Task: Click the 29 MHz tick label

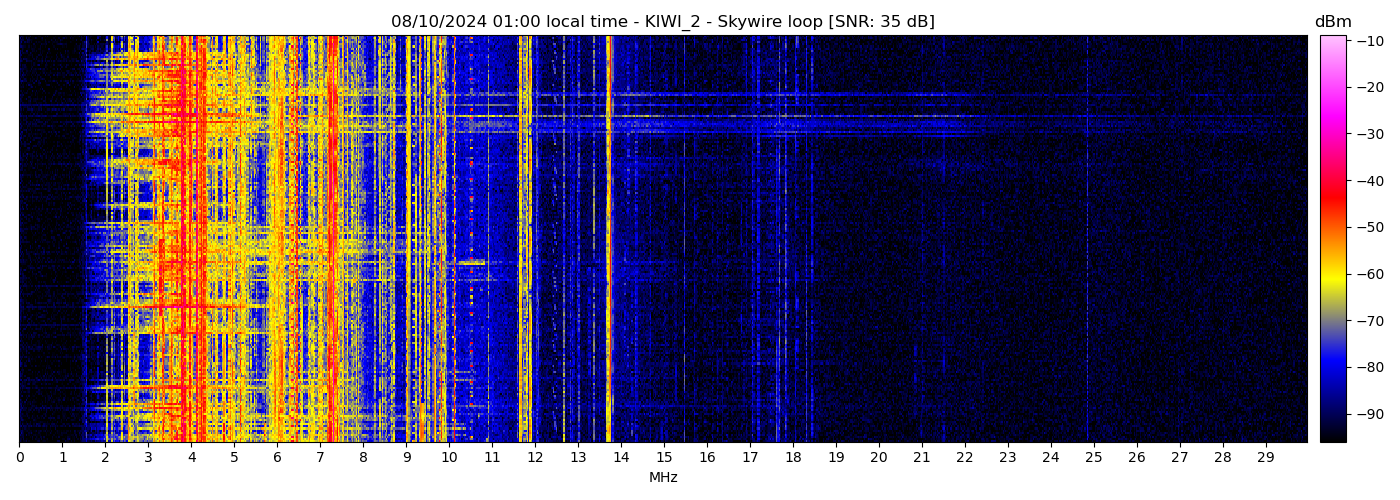Action: 1266,458
